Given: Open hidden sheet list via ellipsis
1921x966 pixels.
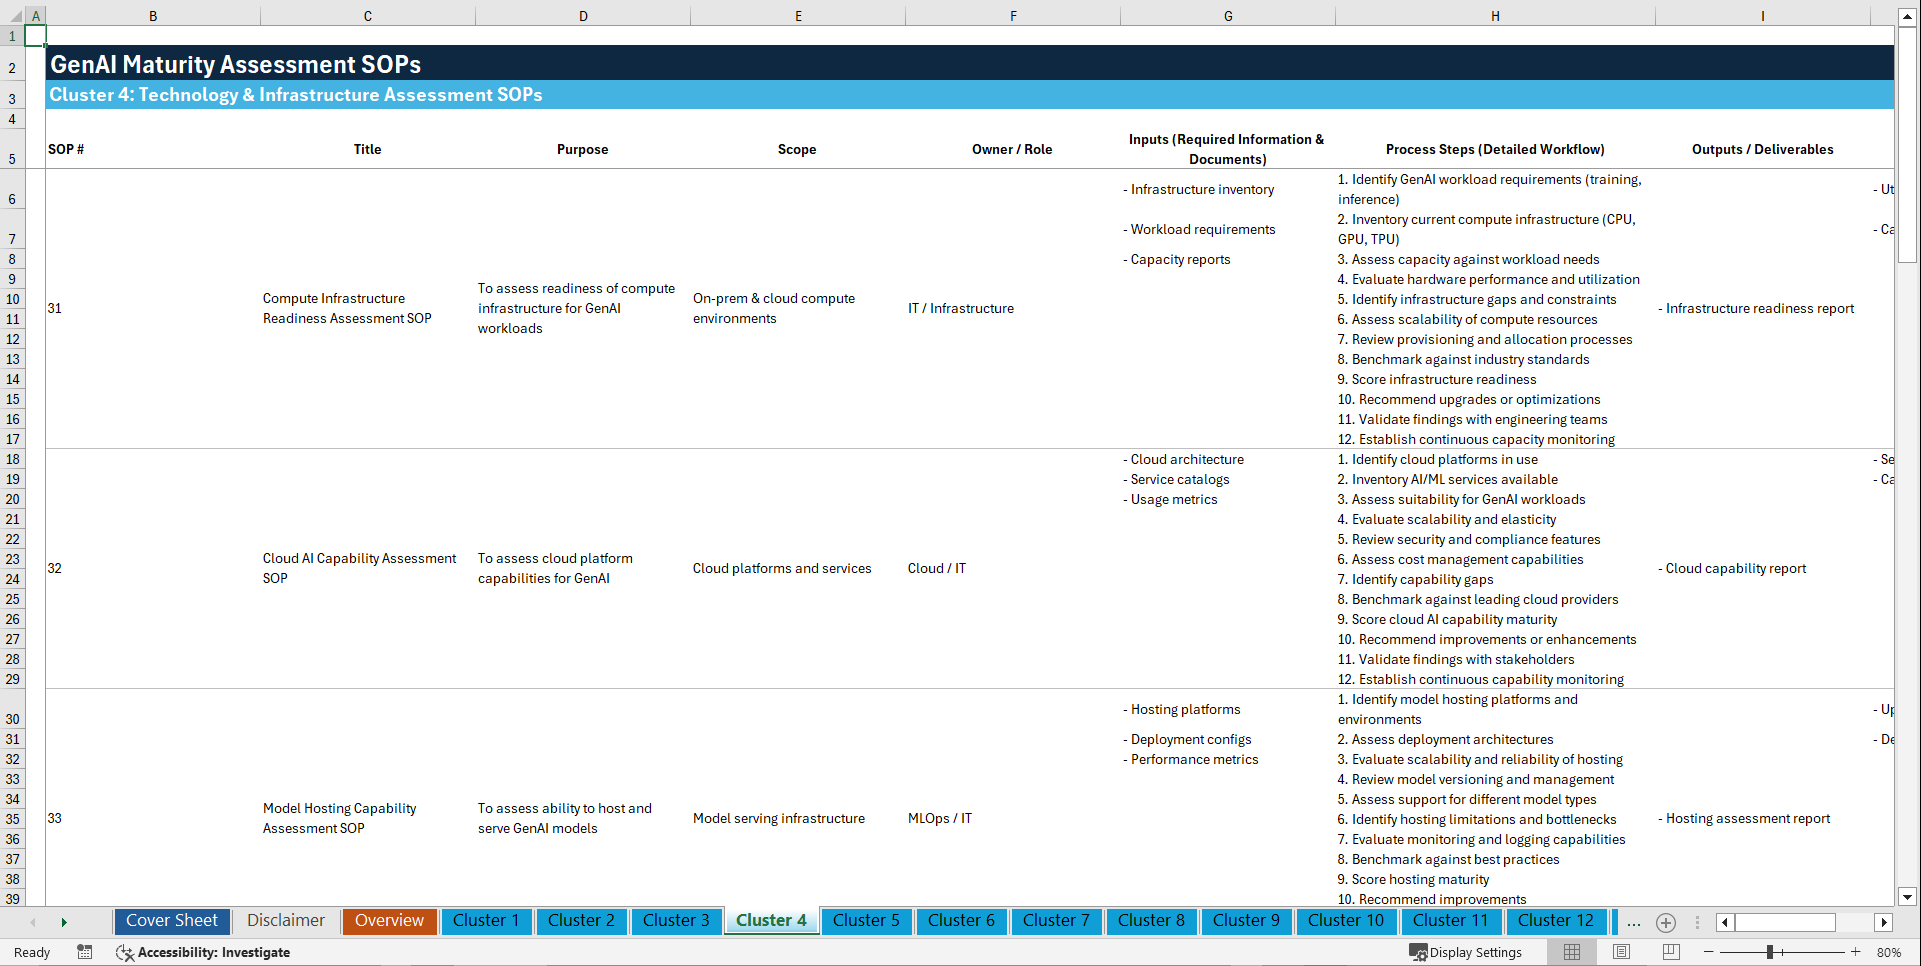Looking at the screenshot, I should [1634, 922].
